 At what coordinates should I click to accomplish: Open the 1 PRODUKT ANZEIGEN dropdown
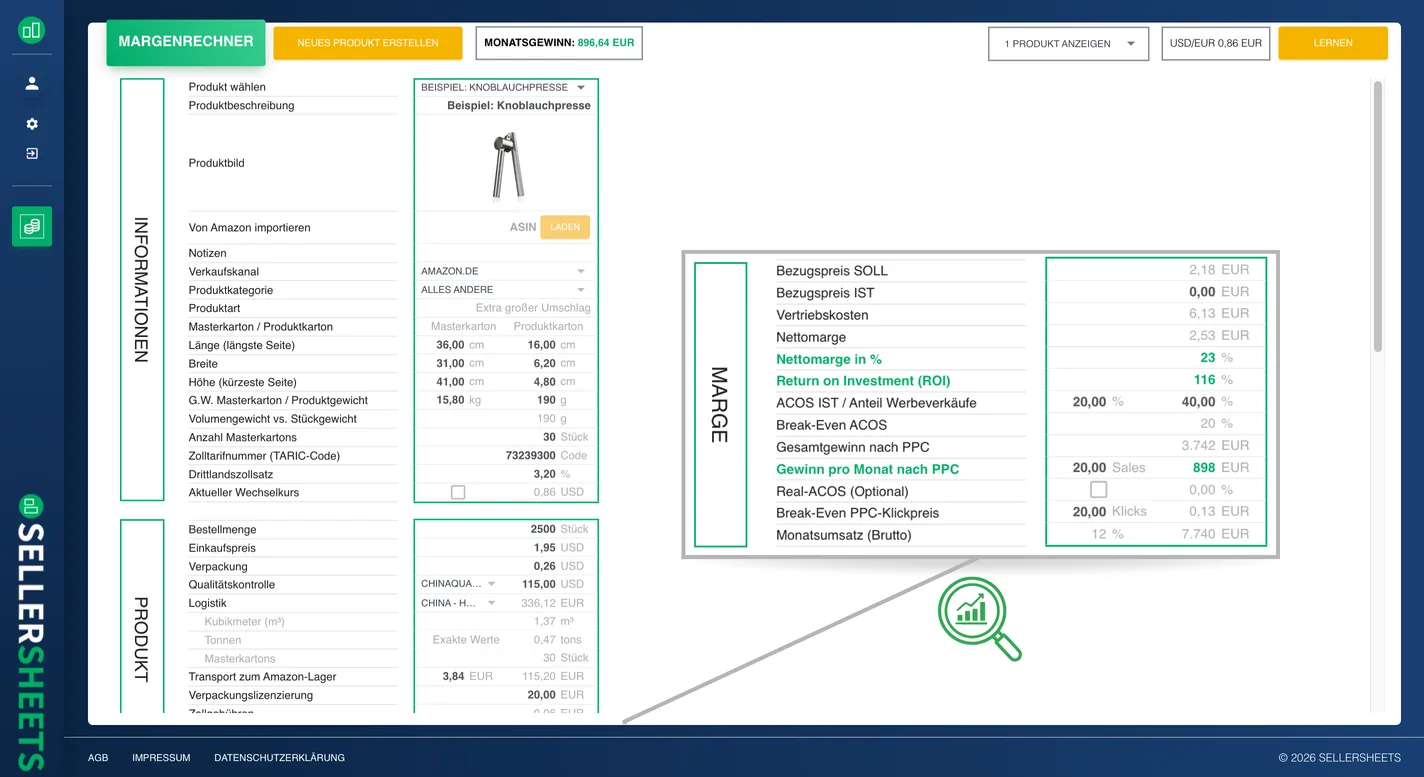[1069, 44]
